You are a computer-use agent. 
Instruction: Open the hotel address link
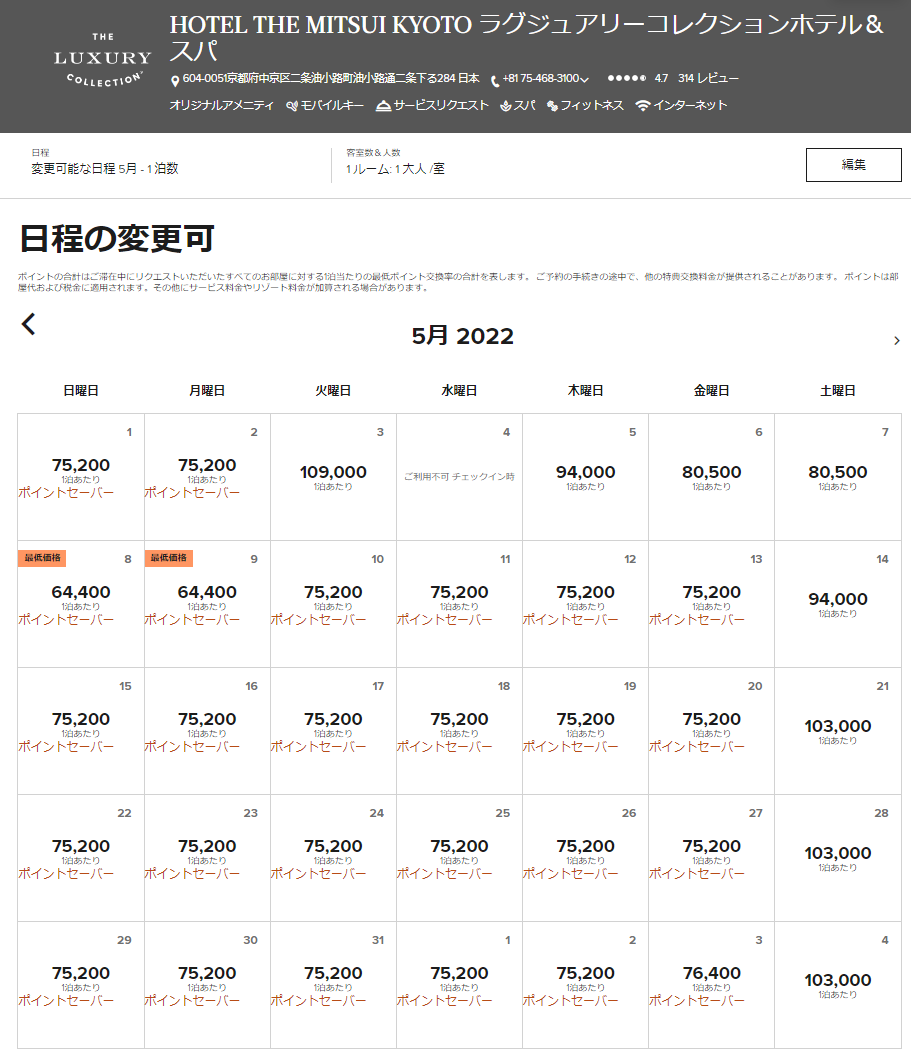point(331,78)
